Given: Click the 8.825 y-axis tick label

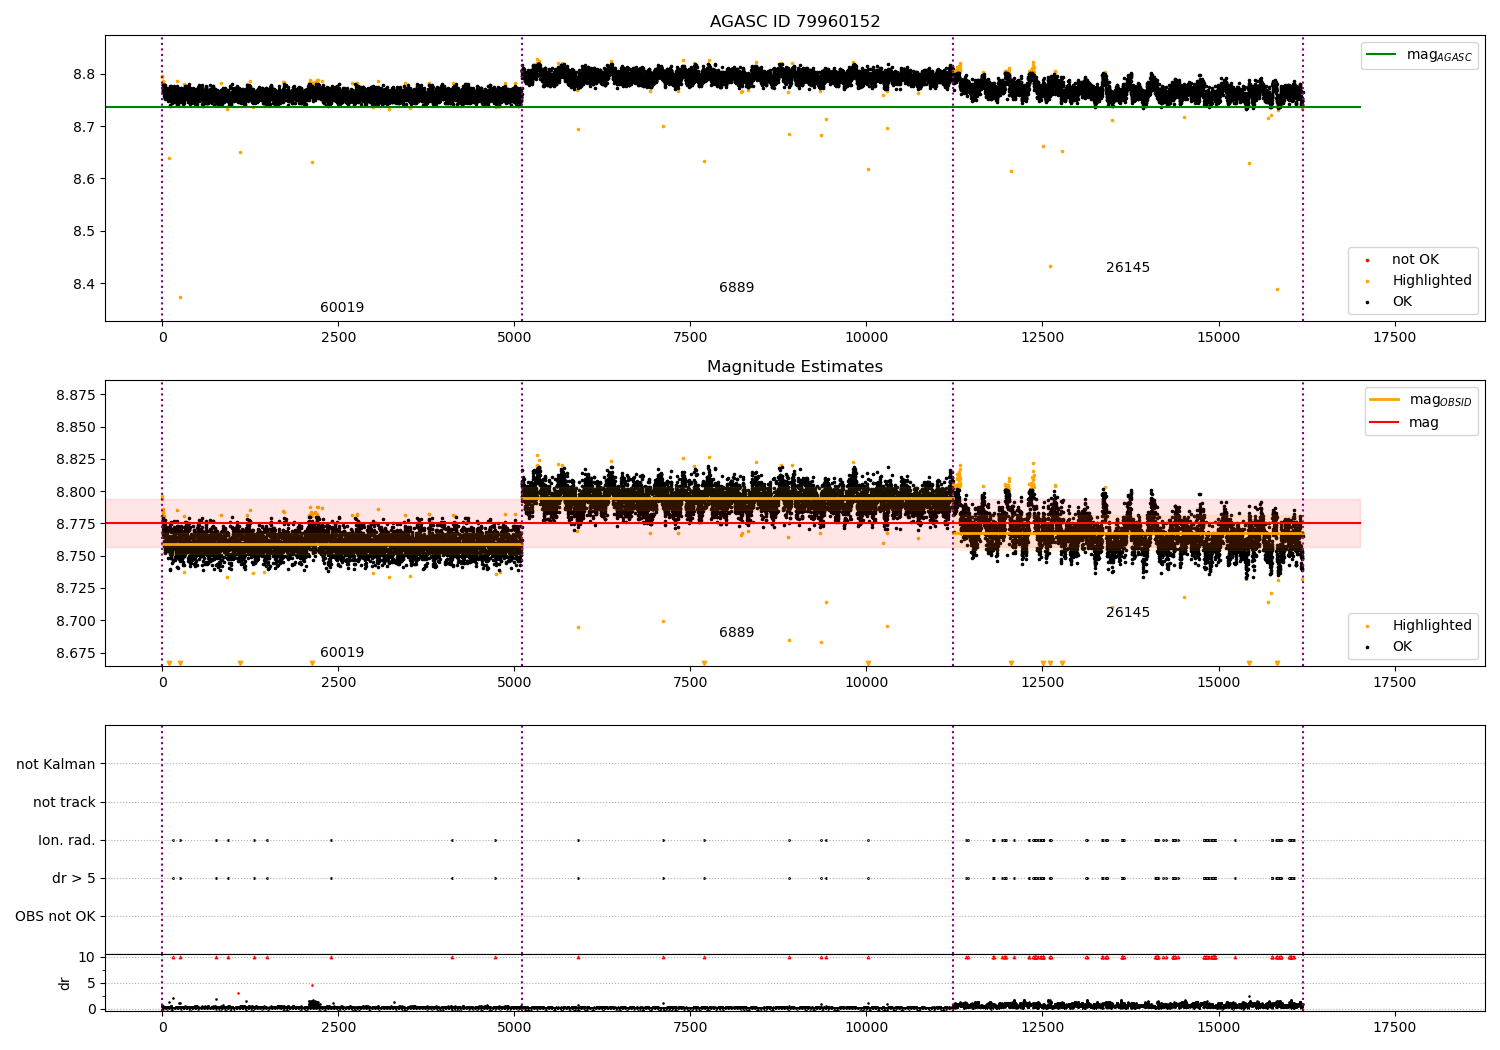Looking at the screenshot, I should 76,460.
